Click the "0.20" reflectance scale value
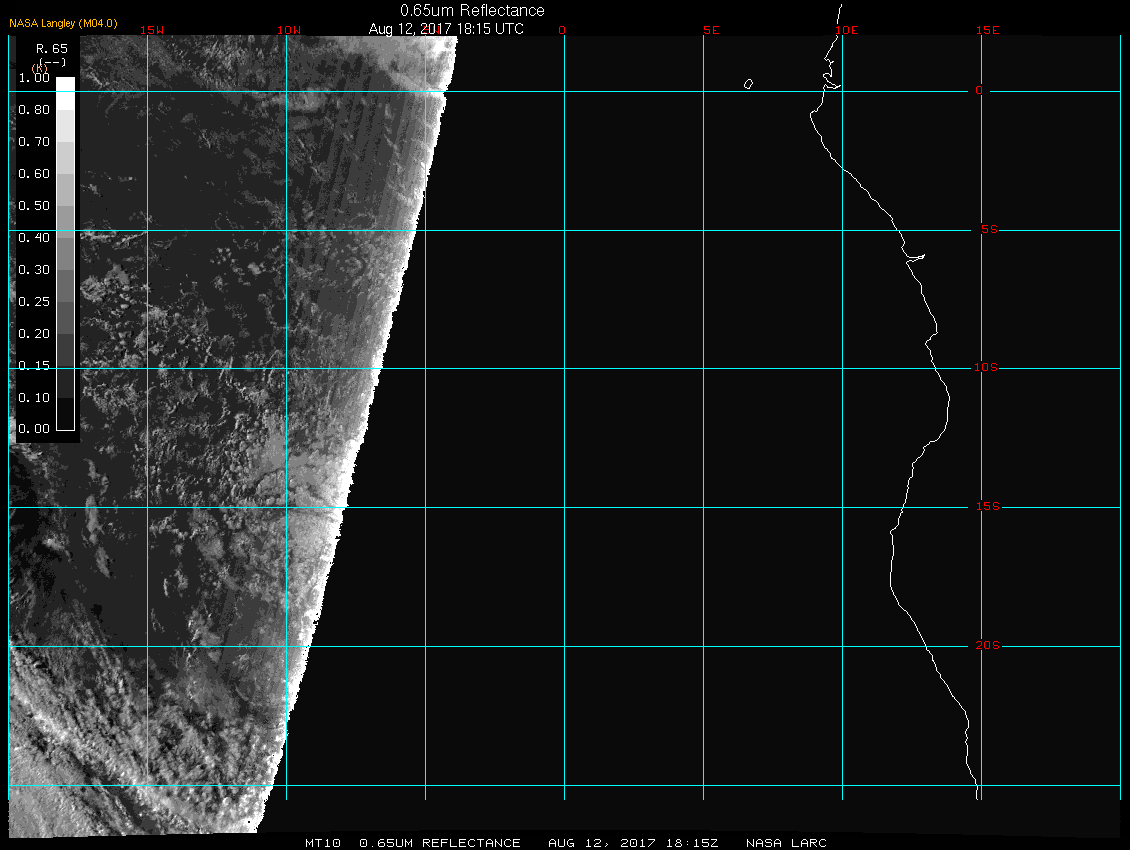 34,334
